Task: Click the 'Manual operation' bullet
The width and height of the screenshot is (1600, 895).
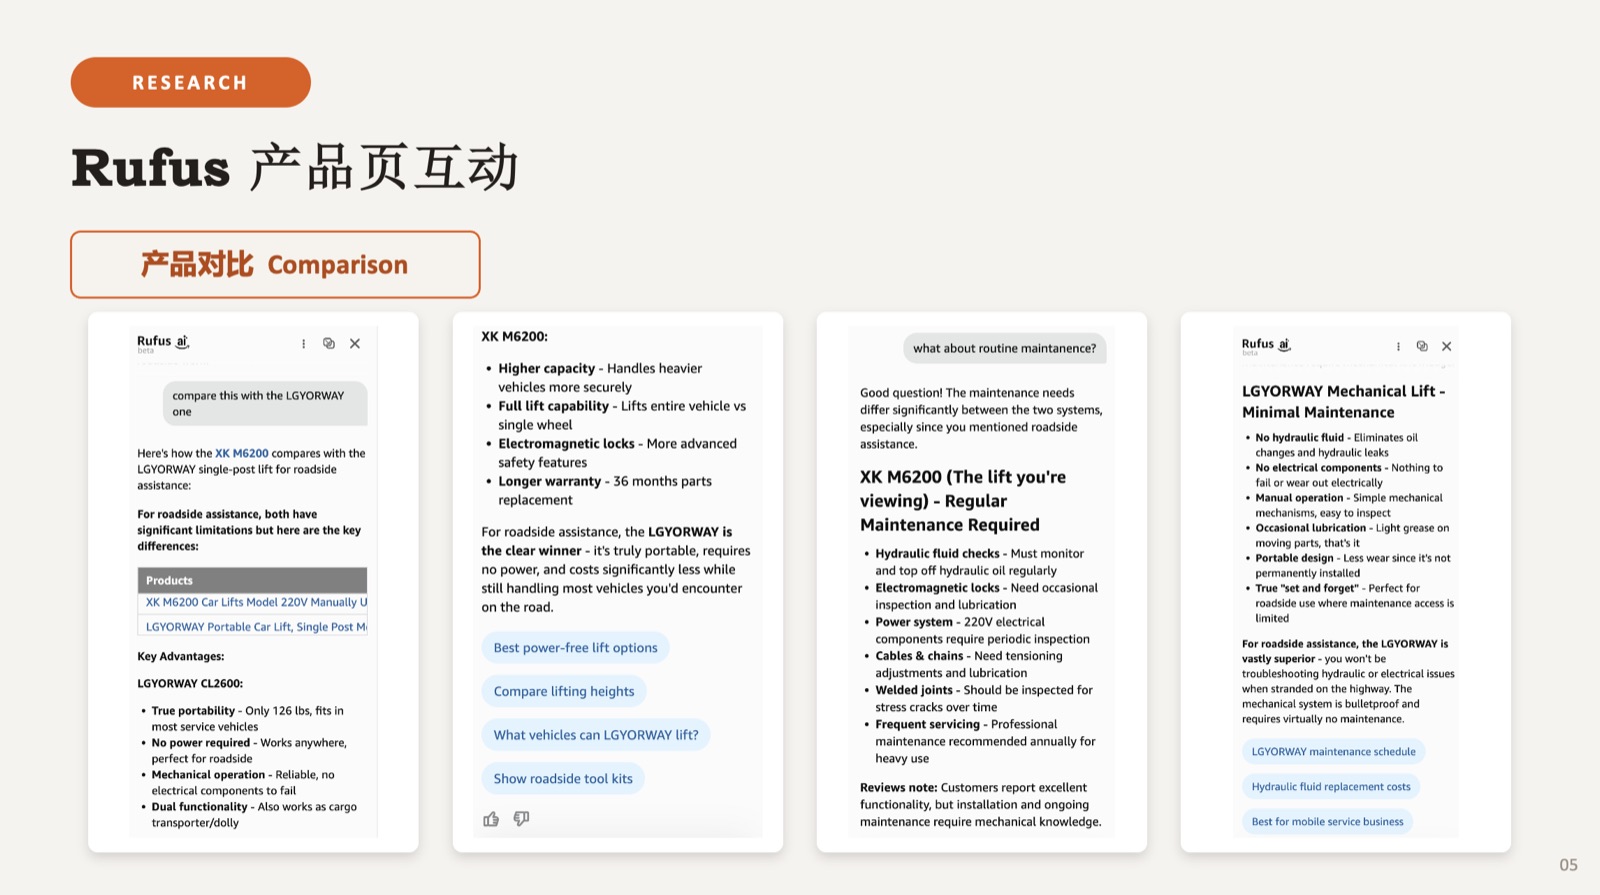Action: coord(1344,505)
